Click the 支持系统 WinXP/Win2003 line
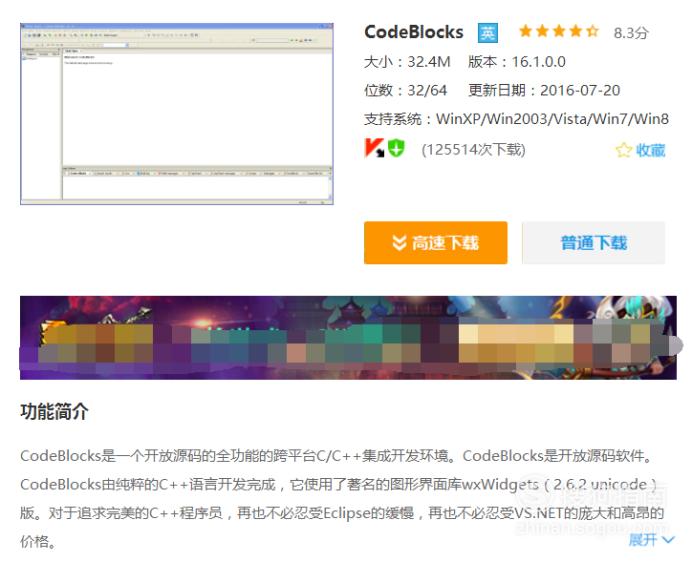This screenshot has width=692, height=562. [x=516, y=119]
